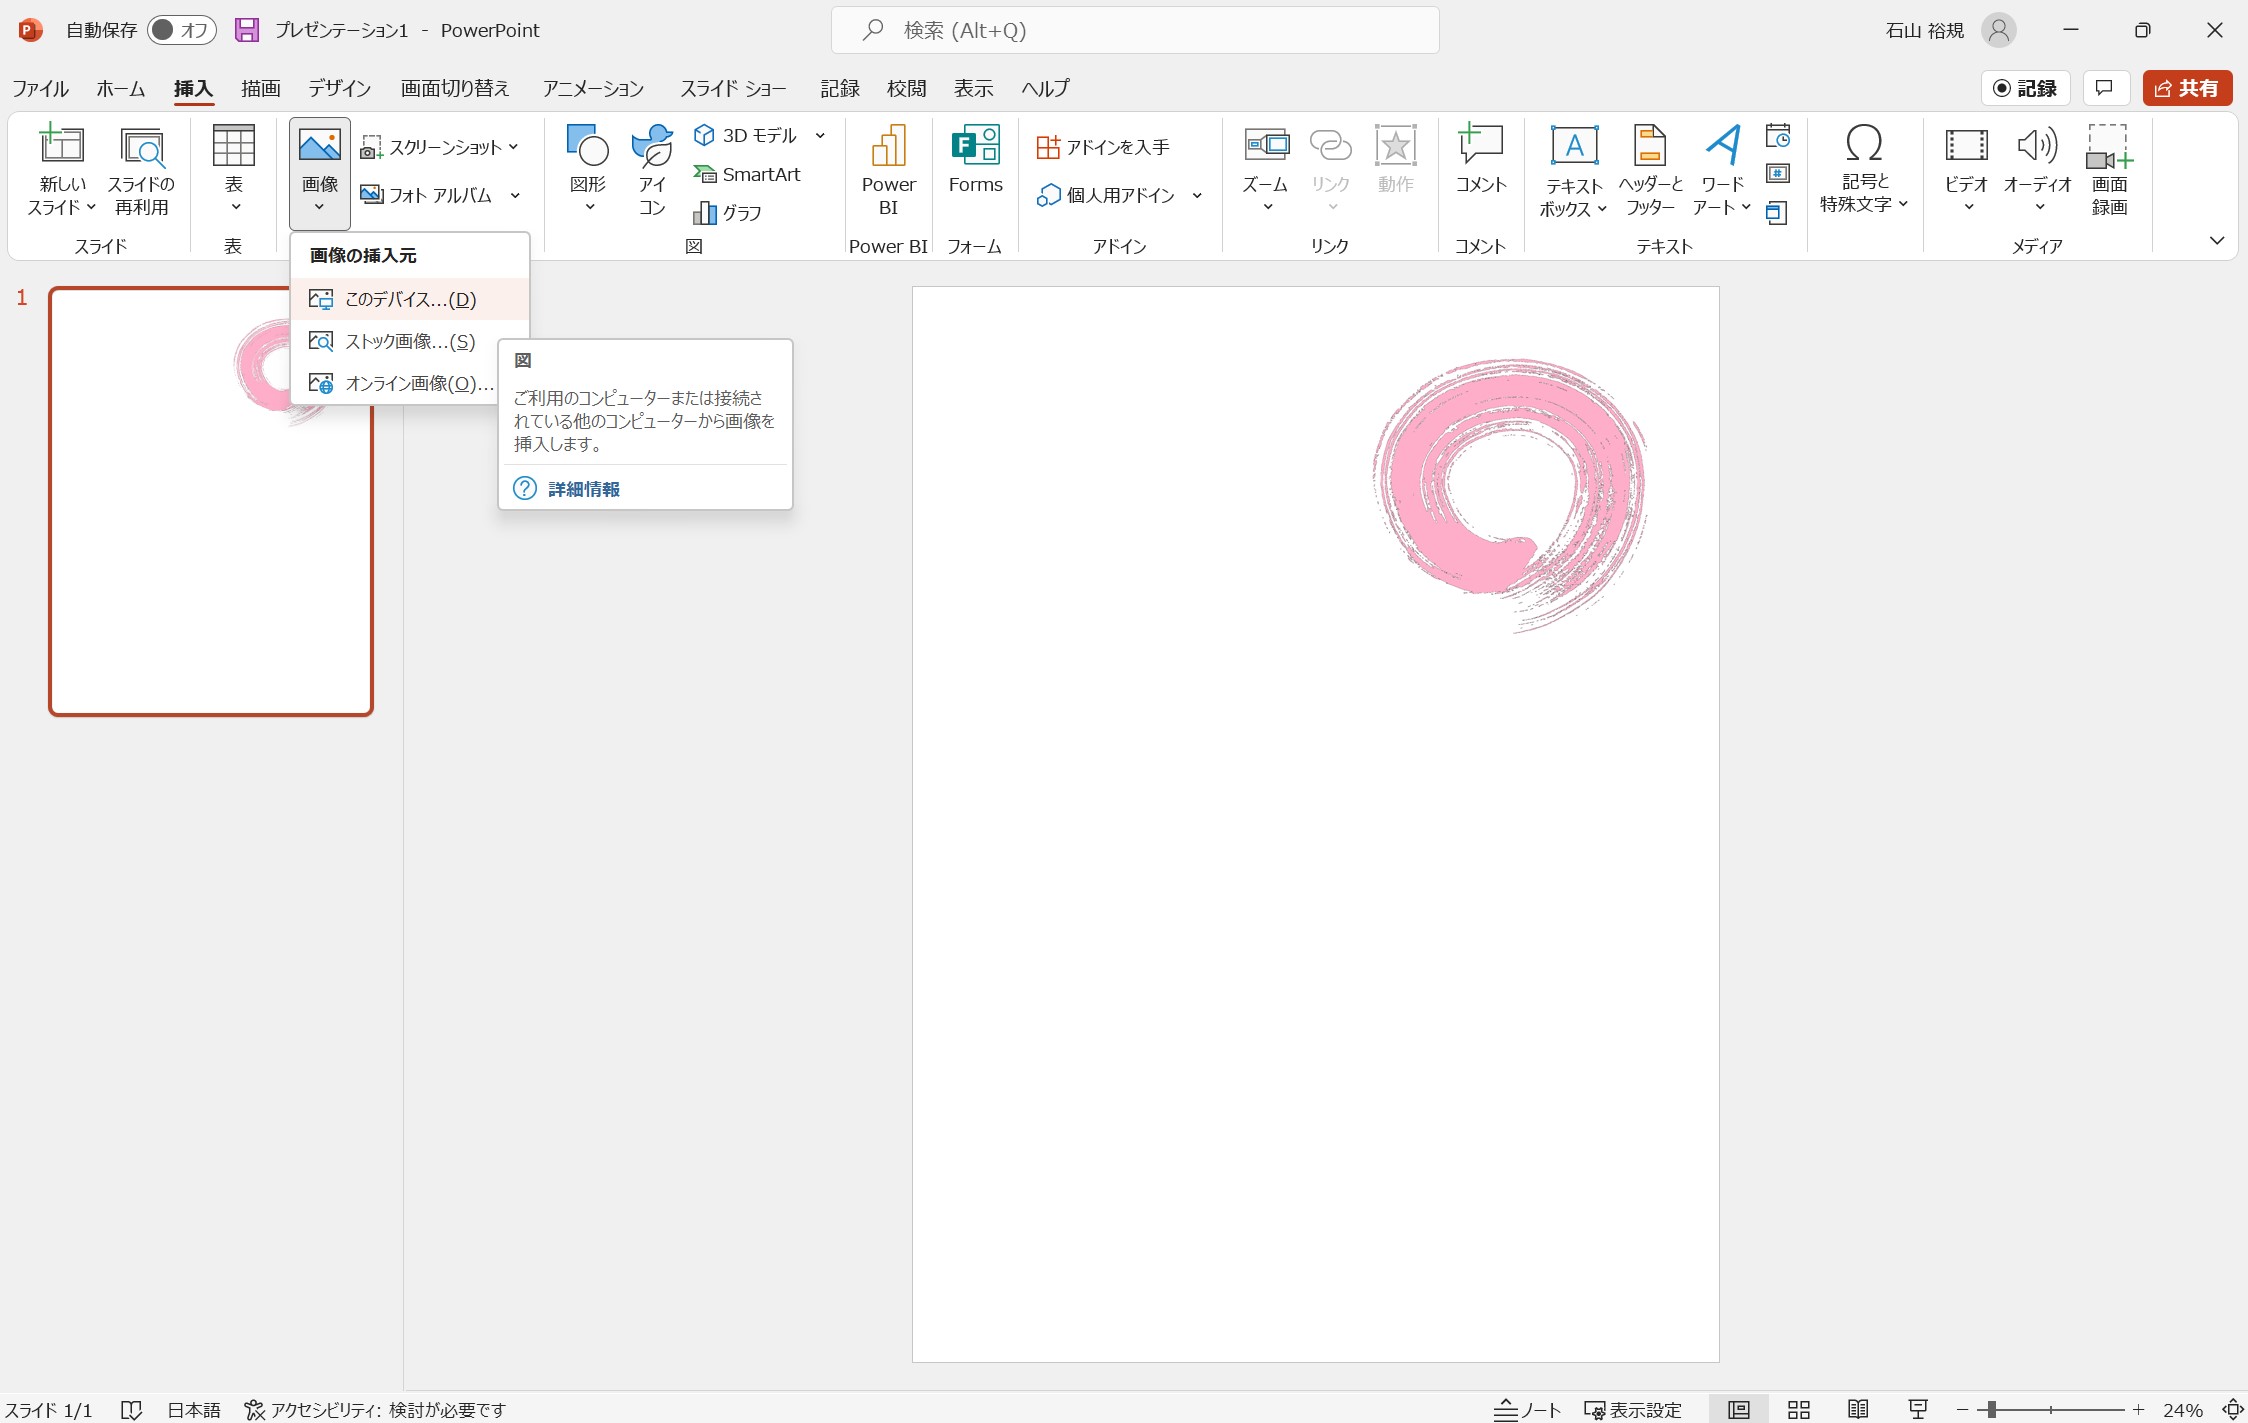Image resolution: width=2248 pixels, height=1423 pixels.
Task: Switch to slide sorter view in the status bar
Action: (x=1798, y=1409)
